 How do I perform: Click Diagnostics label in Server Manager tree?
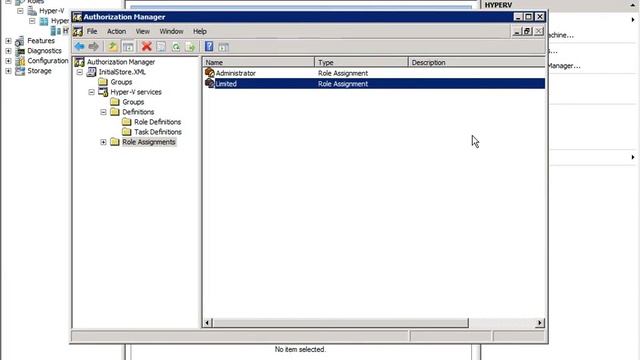point(44,51)
